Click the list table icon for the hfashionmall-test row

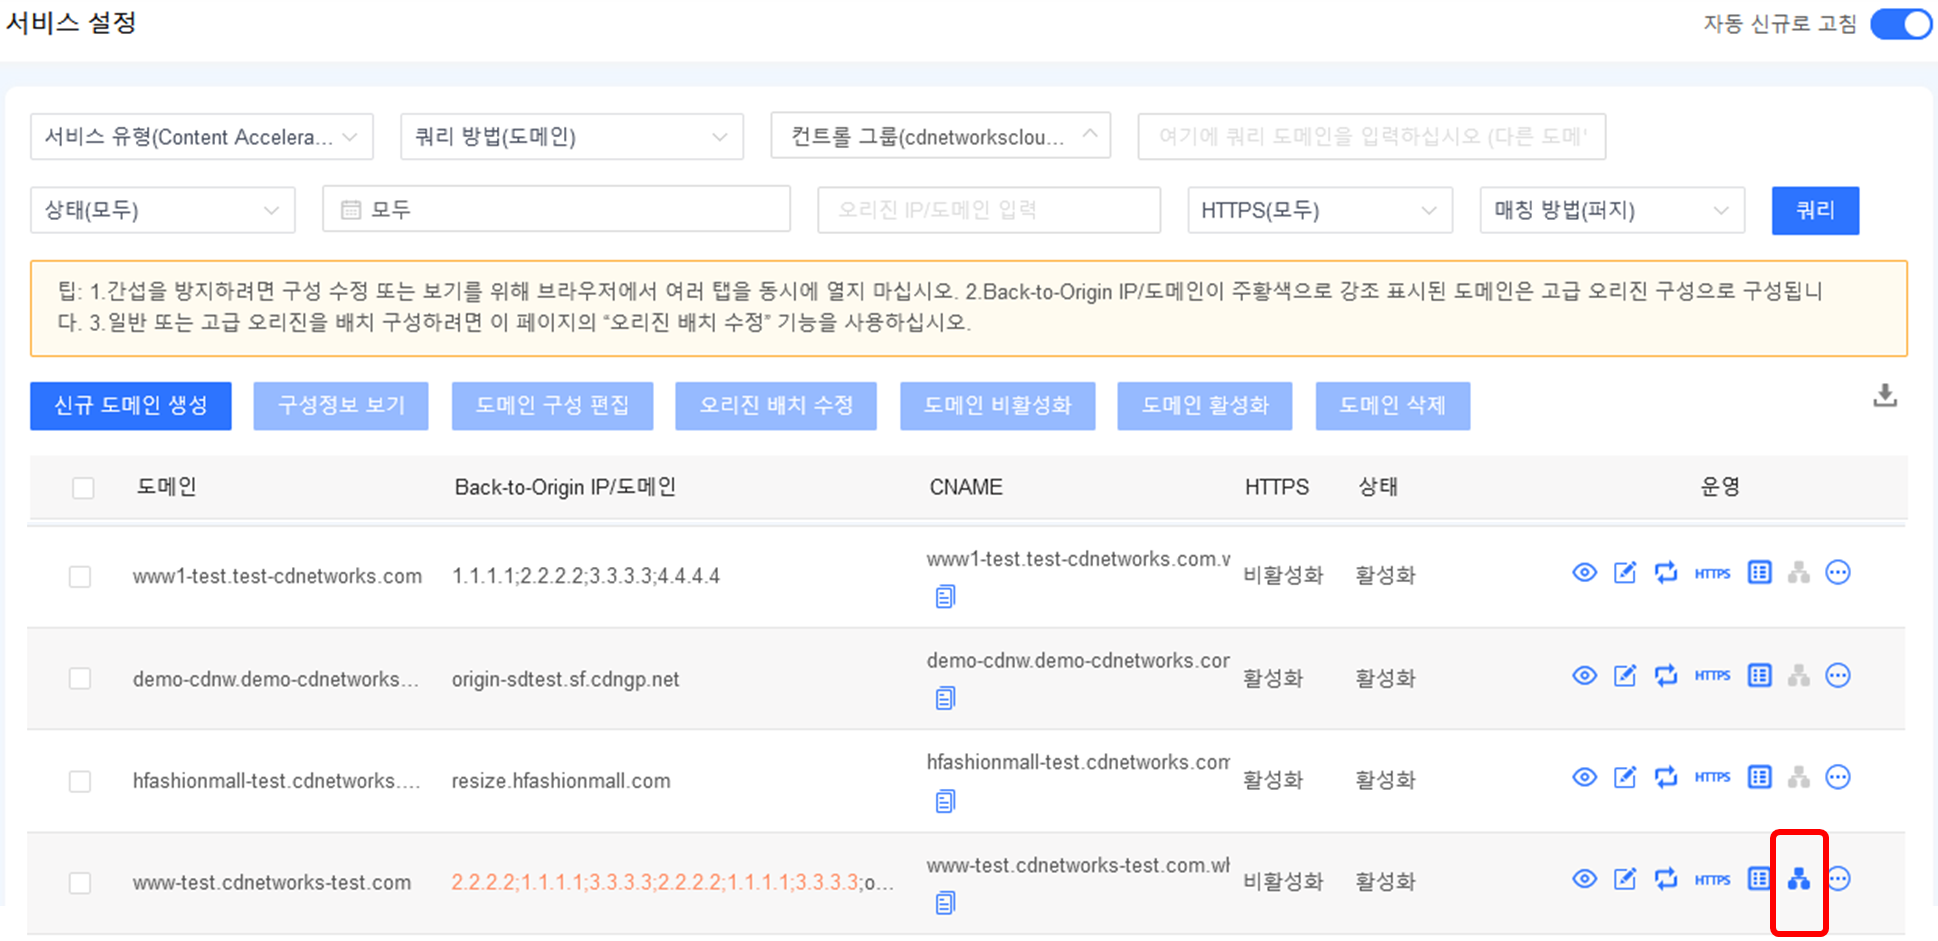point(1759,777)
